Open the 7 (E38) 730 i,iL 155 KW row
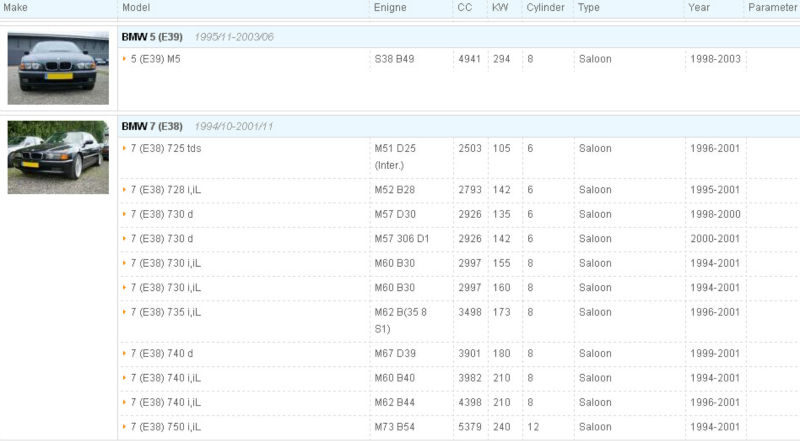 [166, 263]
